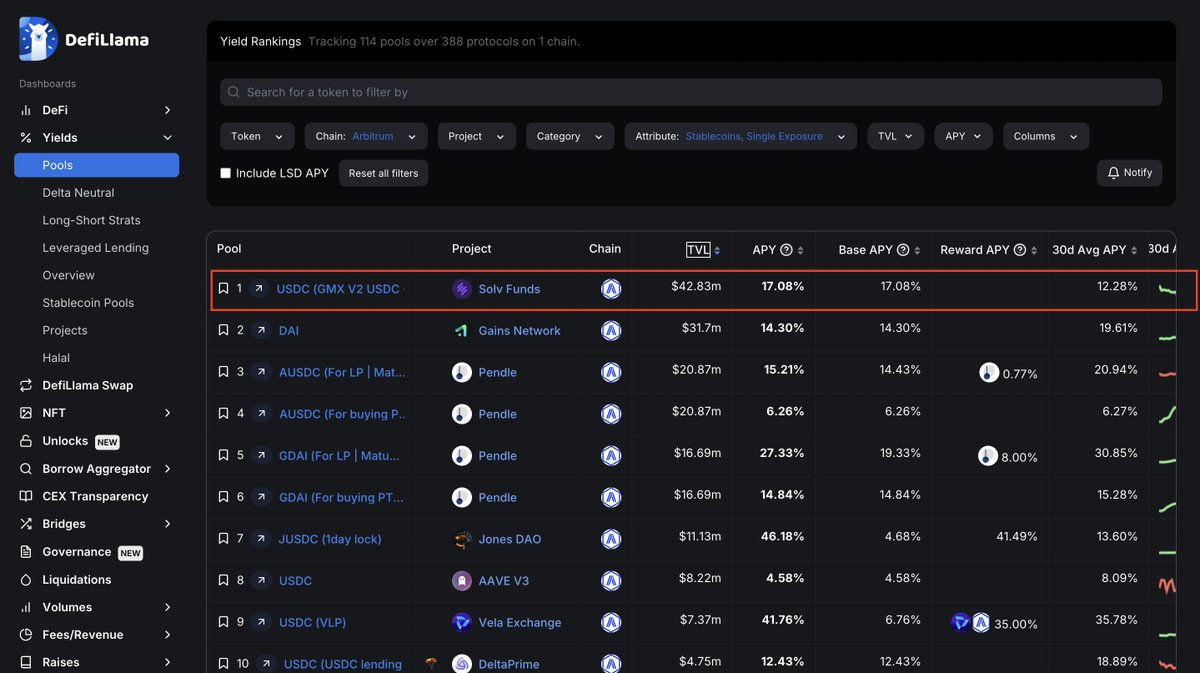Click the 41.49% Reward APY value
Screen dimensions: 1200x673
pos(1016,537)
